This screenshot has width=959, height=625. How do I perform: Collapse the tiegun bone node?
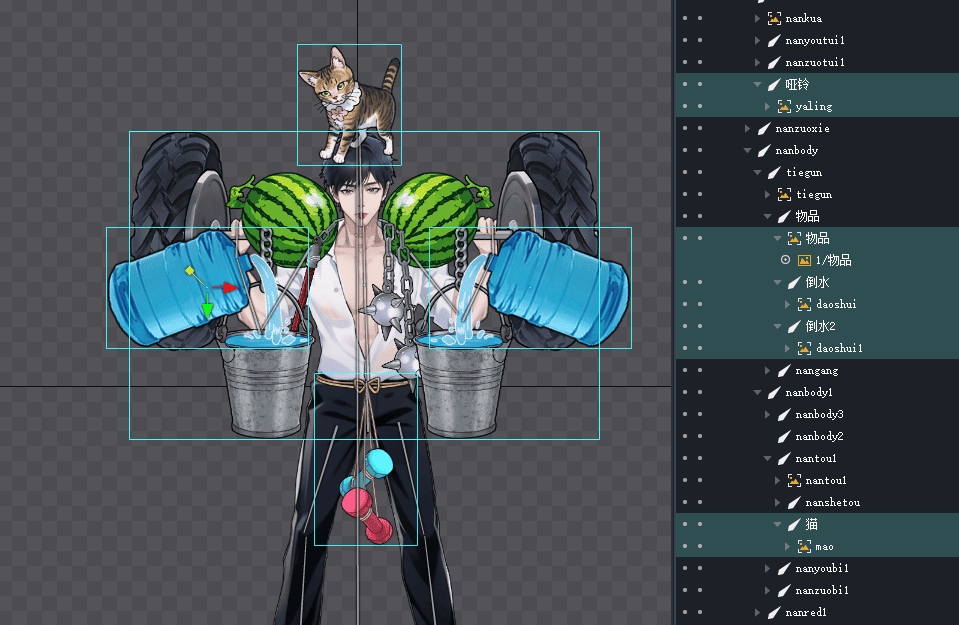[x=758, y=173]
